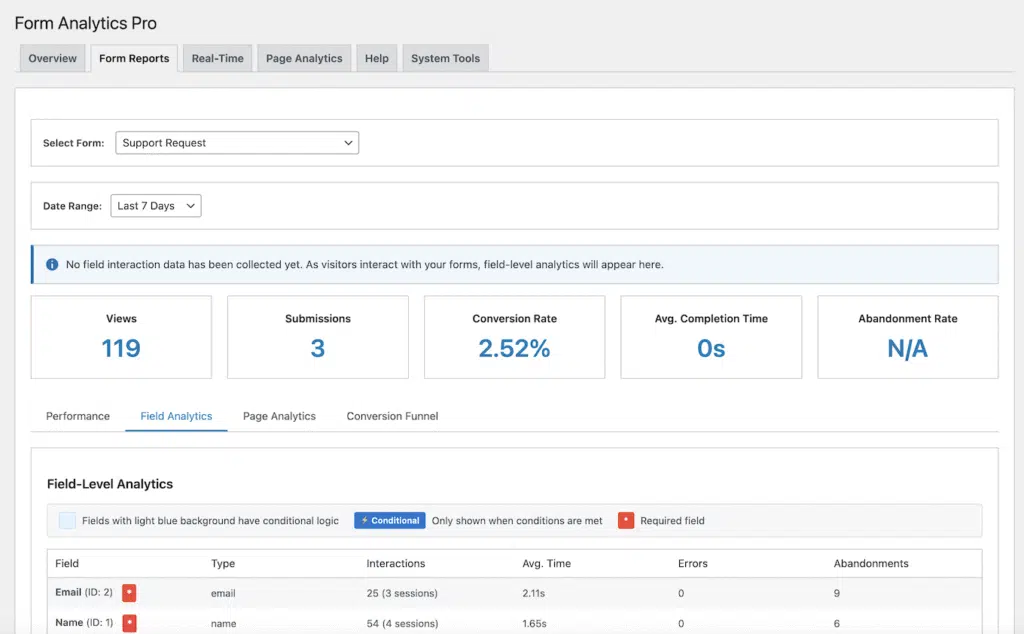
Task: Go to the top Page Analytics tab
Action: [x=304, y=58]
